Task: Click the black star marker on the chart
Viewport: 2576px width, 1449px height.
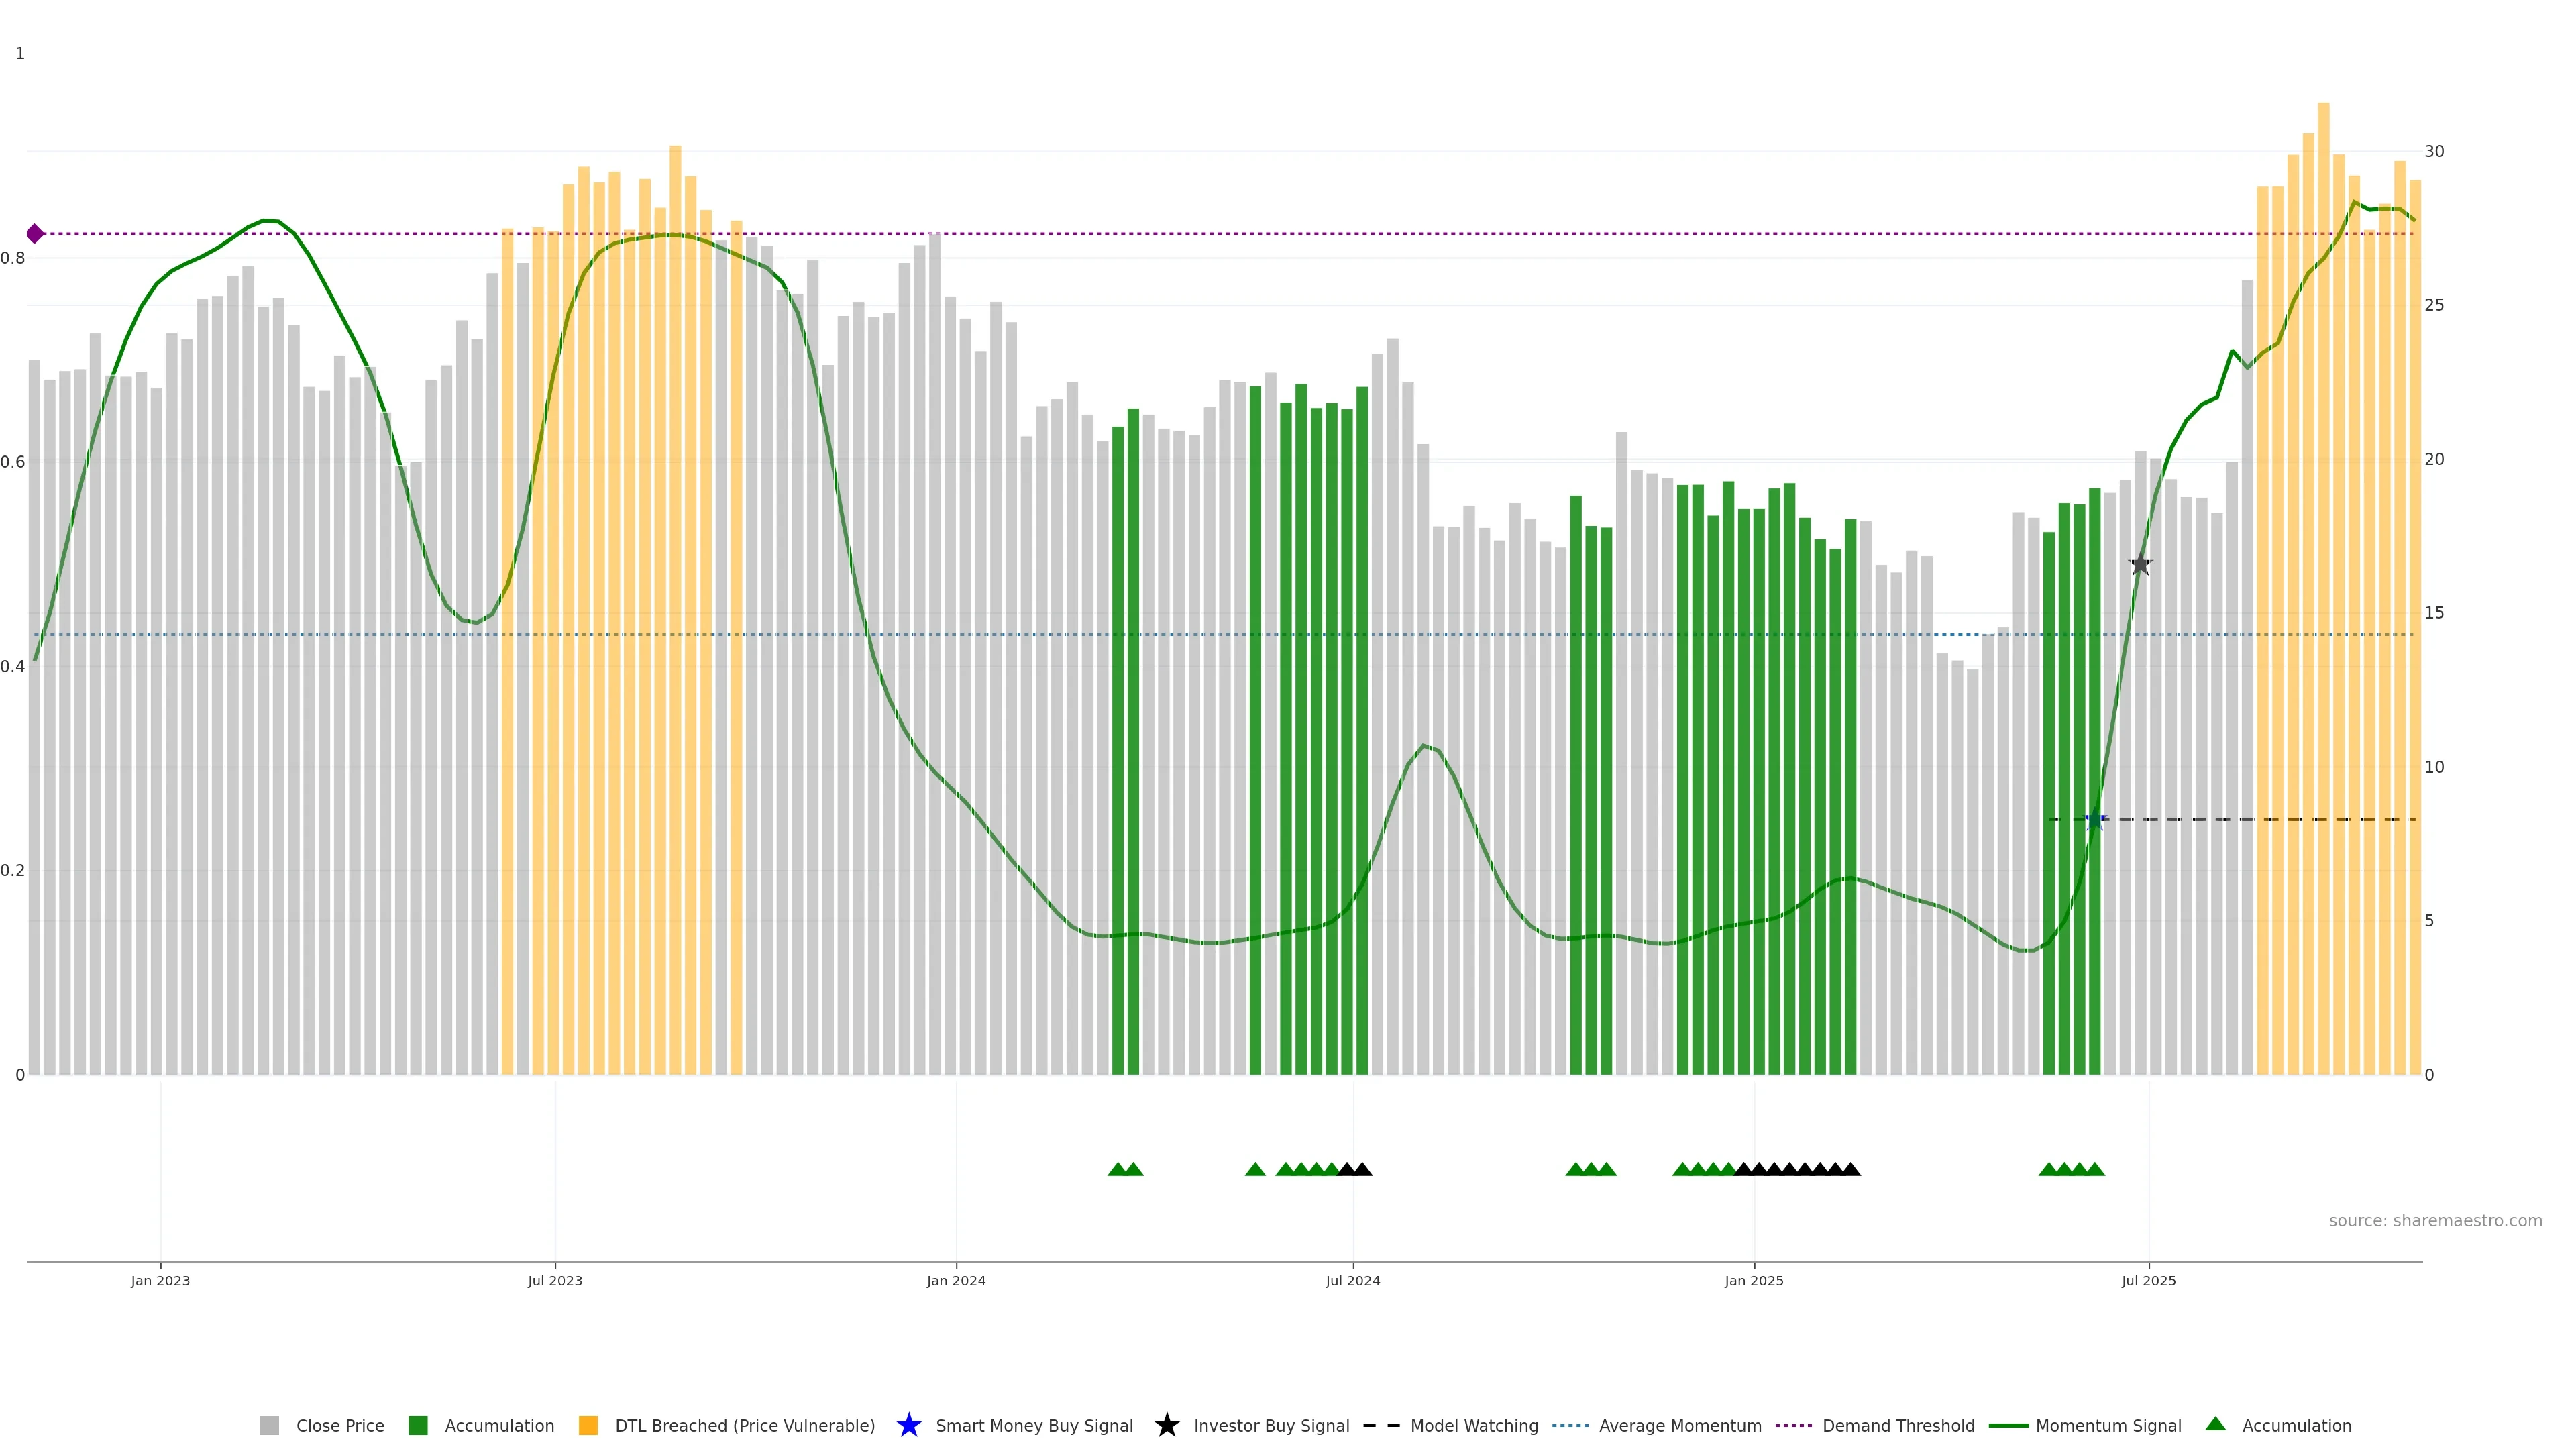Action: click(x=2140, y=565)
